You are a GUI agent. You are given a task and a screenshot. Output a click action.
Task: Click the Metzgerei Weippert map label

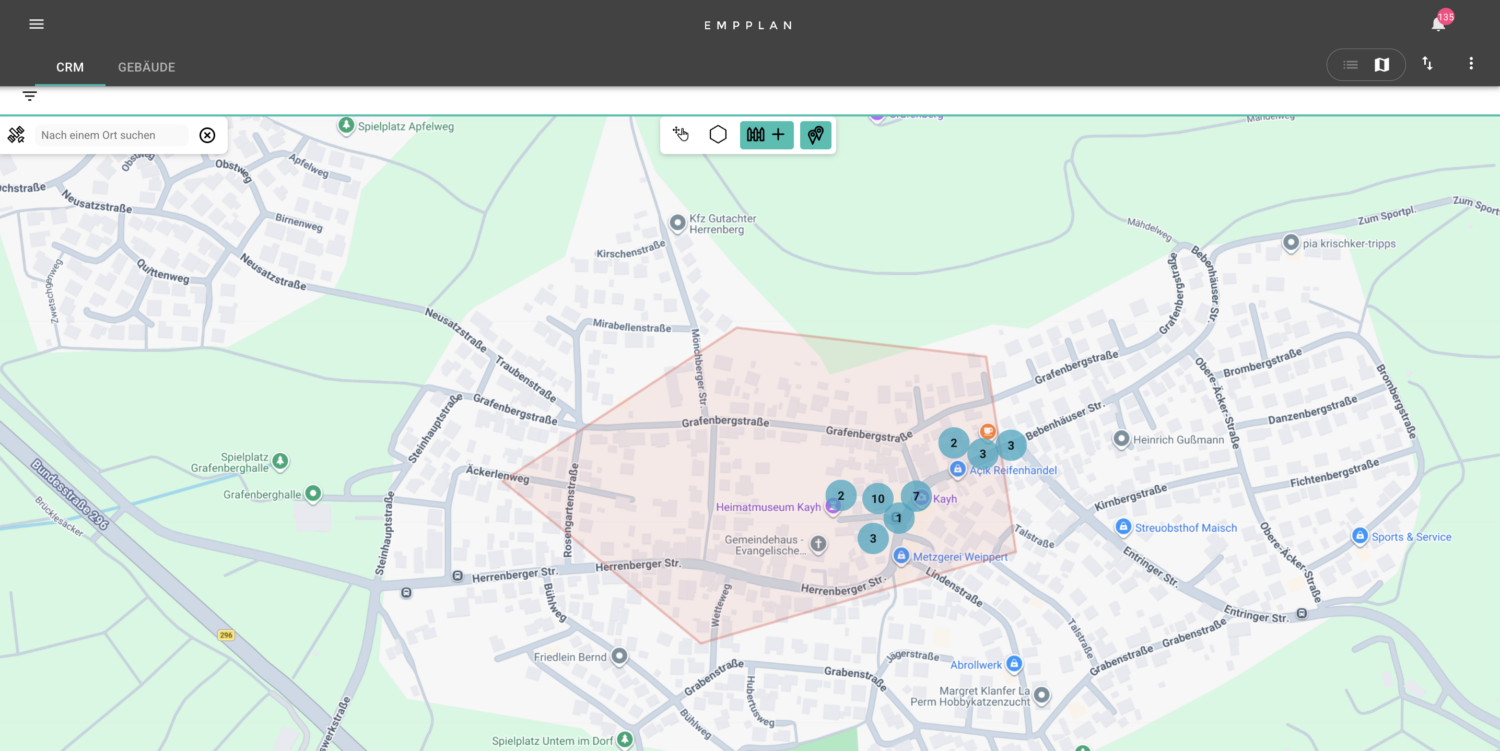[960, 557]
